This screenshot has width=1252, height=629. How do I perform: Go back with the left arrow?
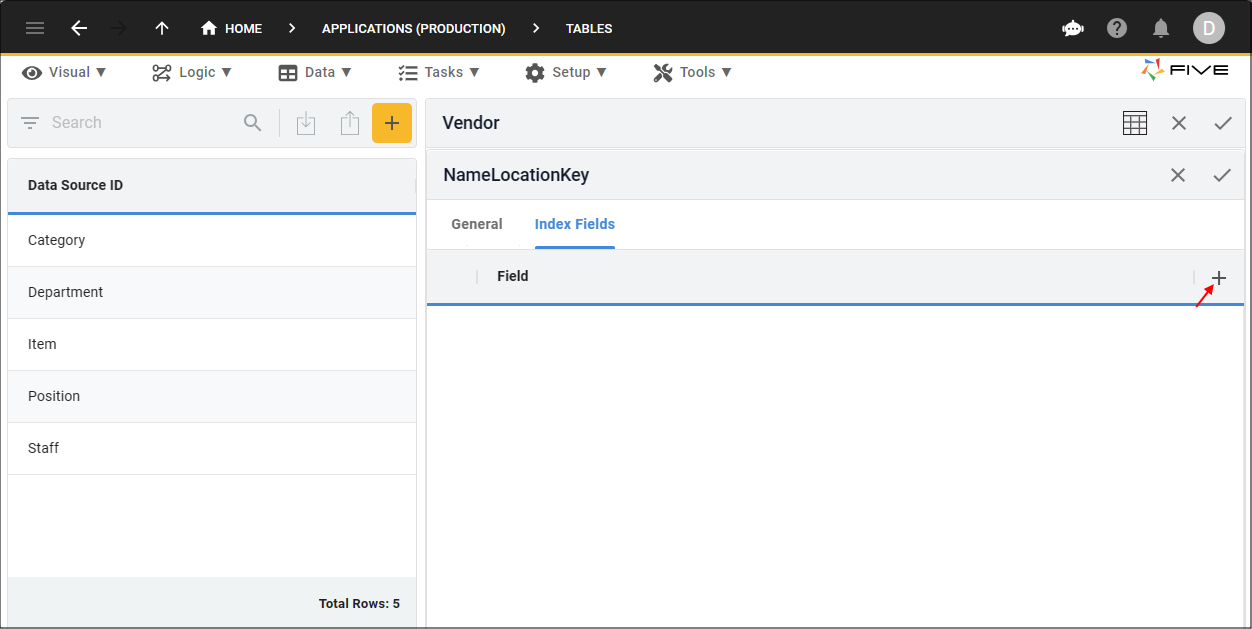(79, 28)
